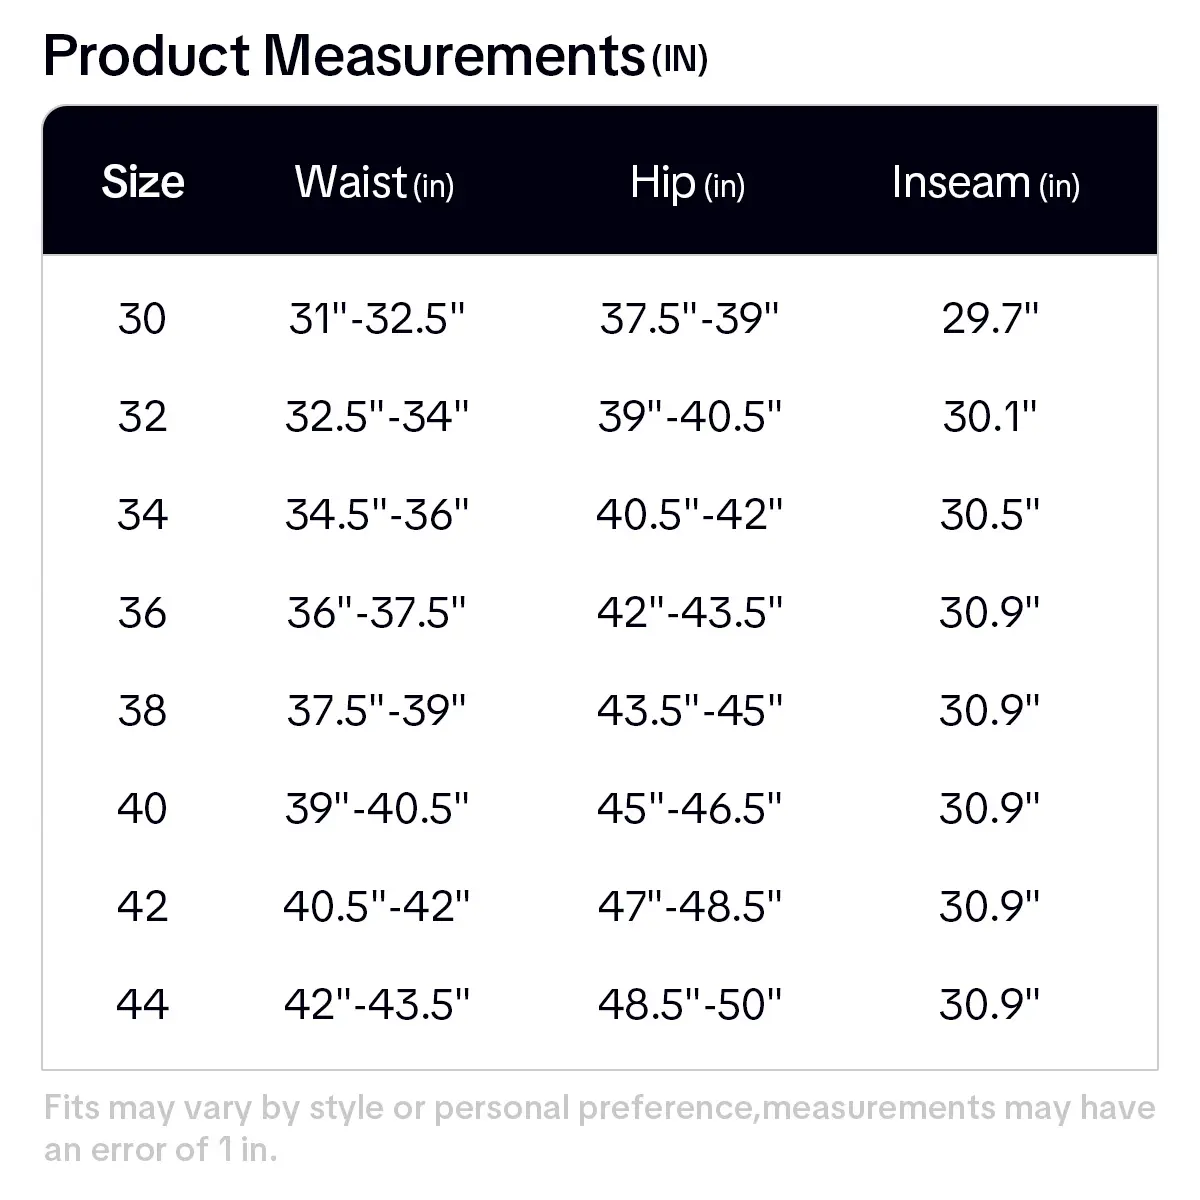Click the 48.5"-50" hip value

click(x=689, y=1003)
